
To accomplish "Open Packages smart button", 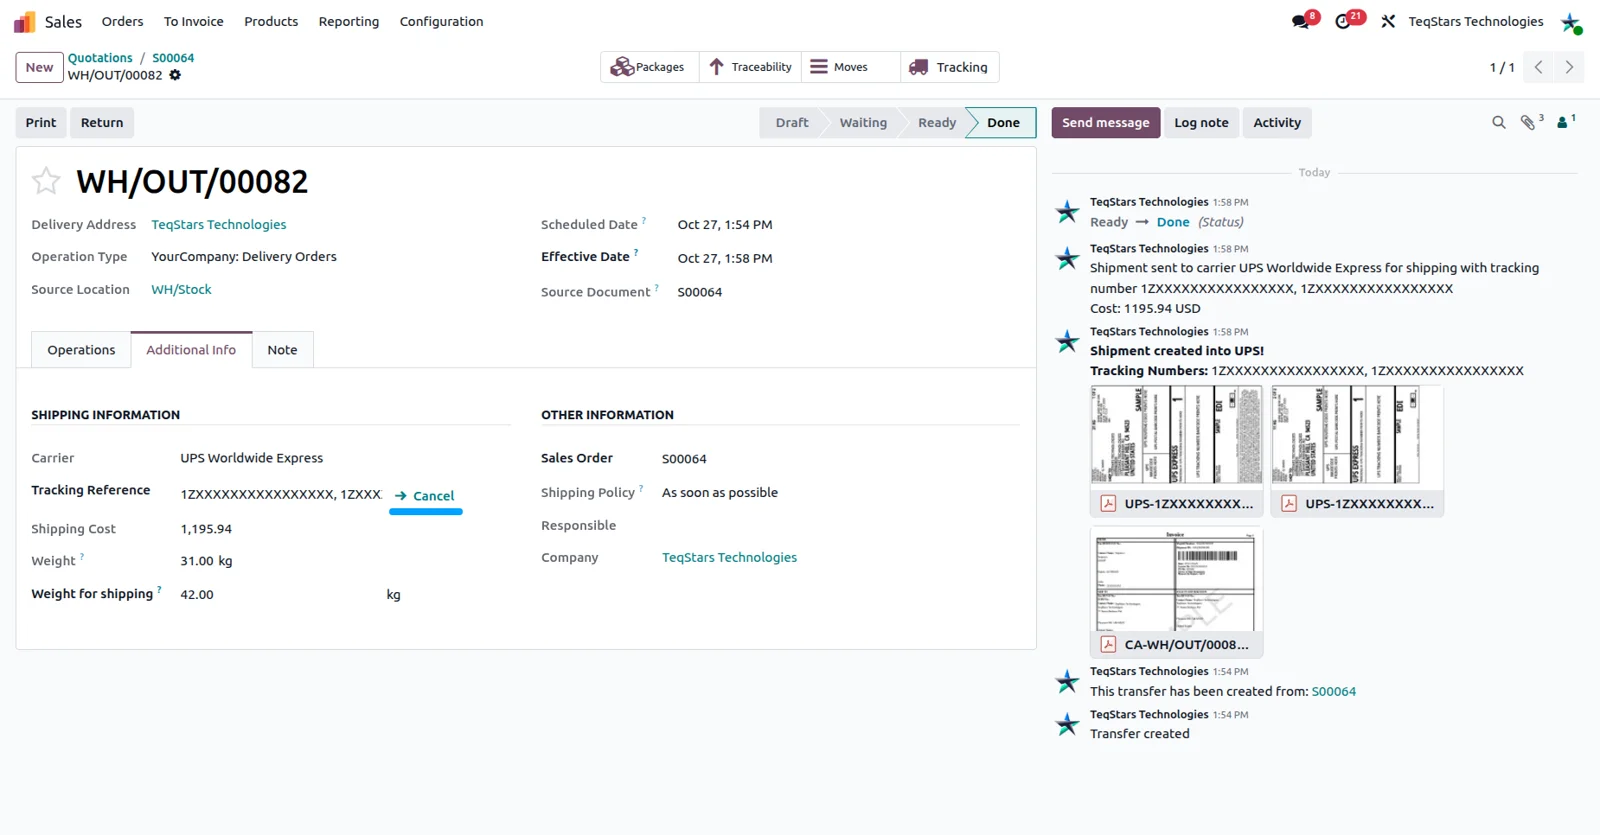I will pyautogui.click(x=649, y=67).
